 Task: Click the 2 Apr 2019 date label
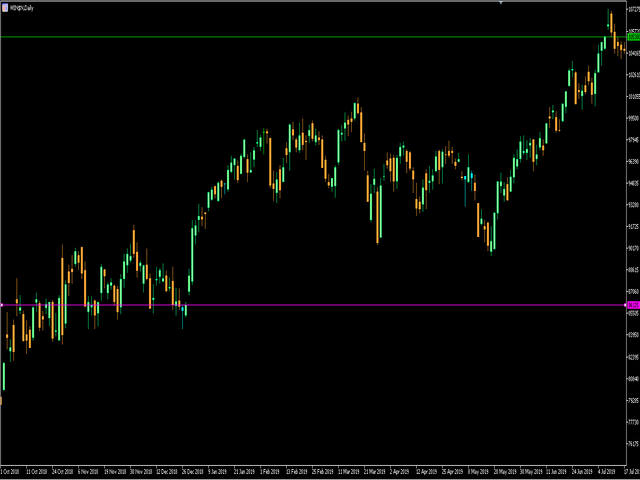(399, 471)
